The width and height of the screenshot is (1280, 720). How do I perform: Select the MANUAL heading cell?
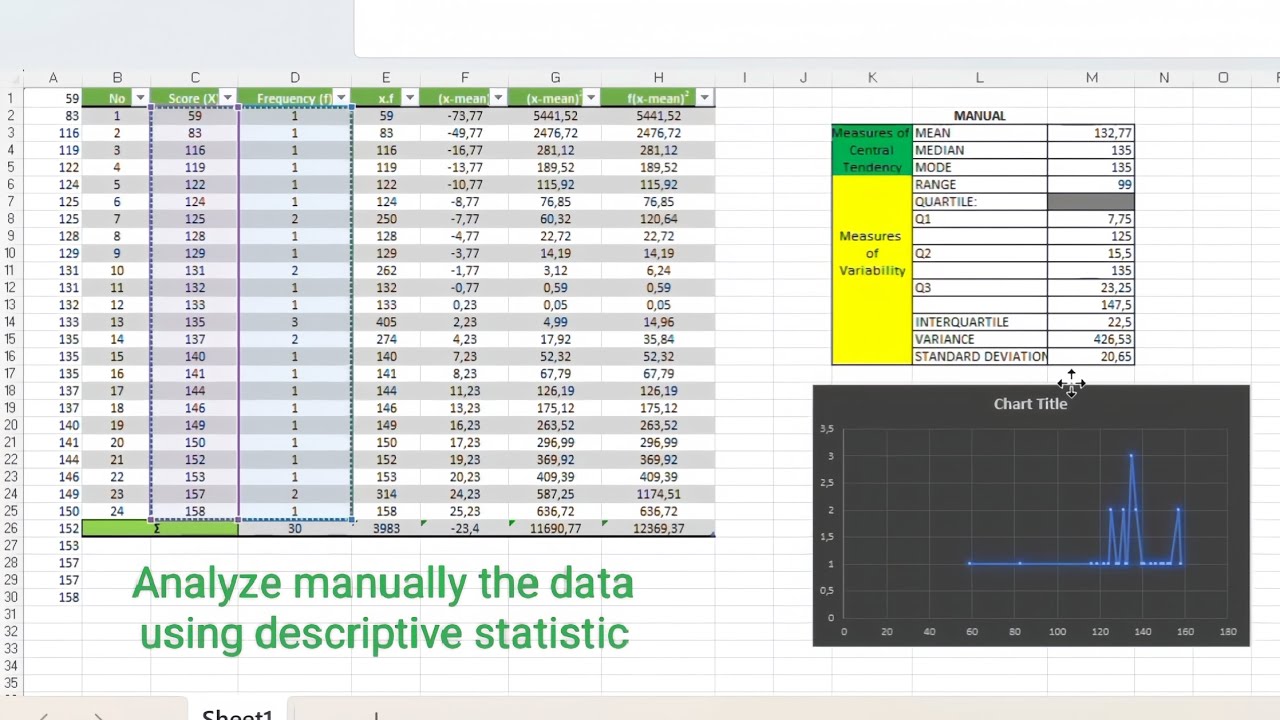(x=979, y=115)
